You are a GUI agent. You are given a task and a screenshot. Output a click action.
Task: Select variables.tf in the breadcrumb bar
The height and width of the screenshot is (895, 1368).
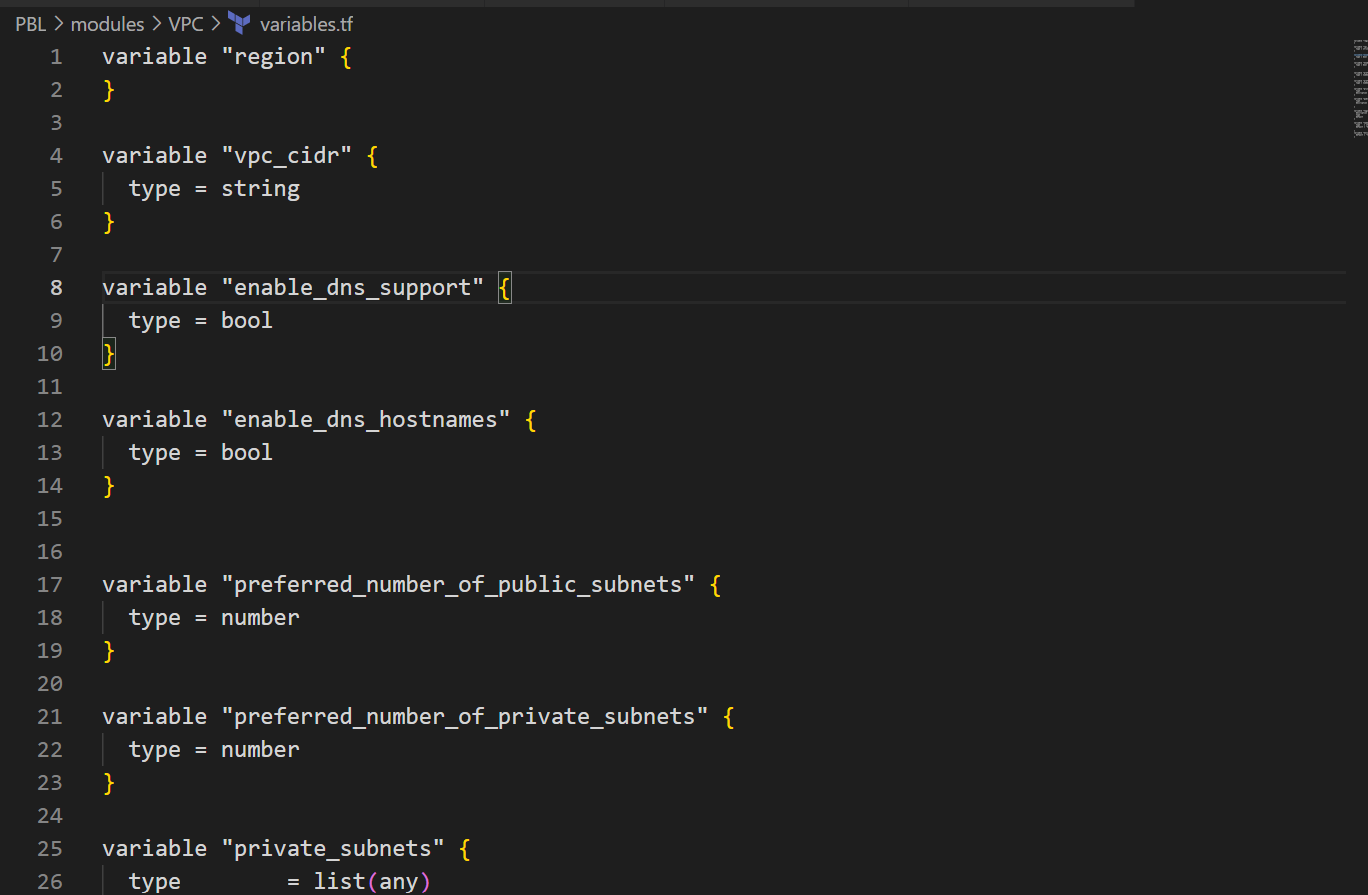coord(306,23)
